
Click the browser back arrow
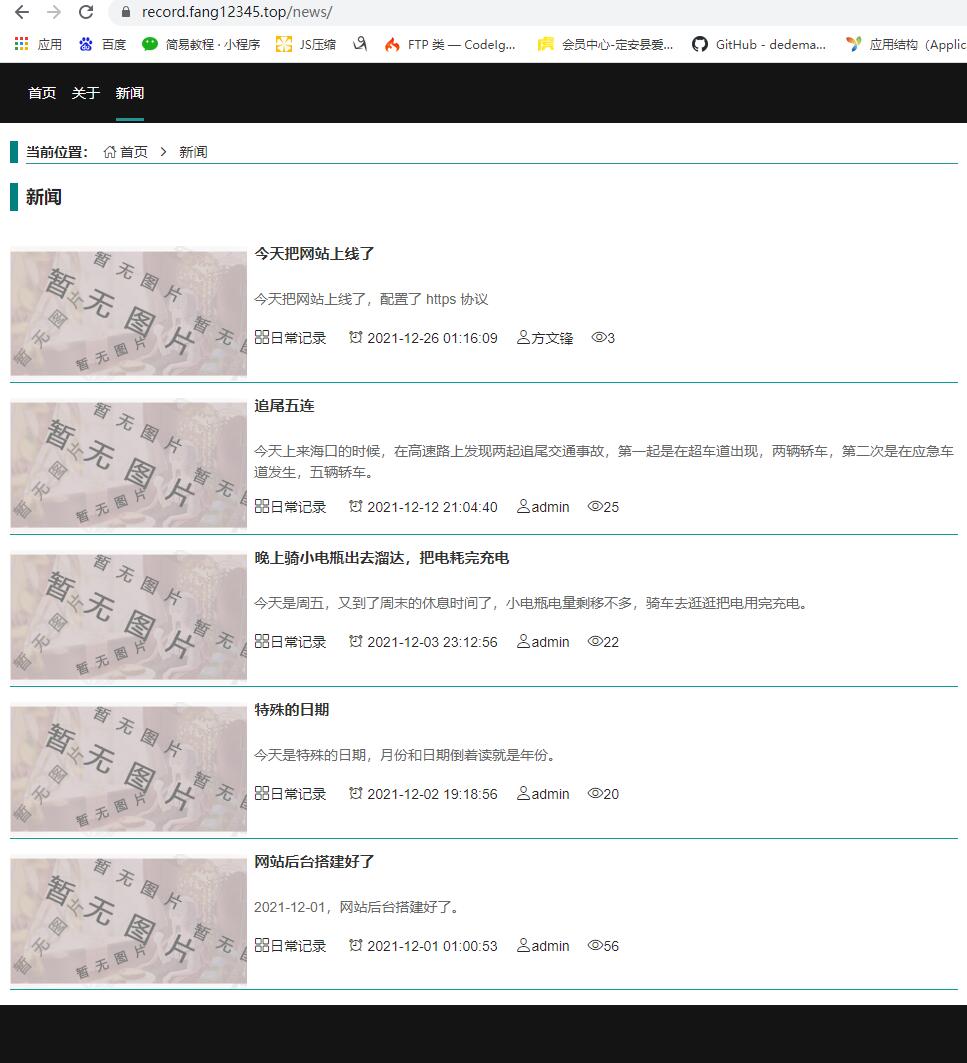click(22, 12)
